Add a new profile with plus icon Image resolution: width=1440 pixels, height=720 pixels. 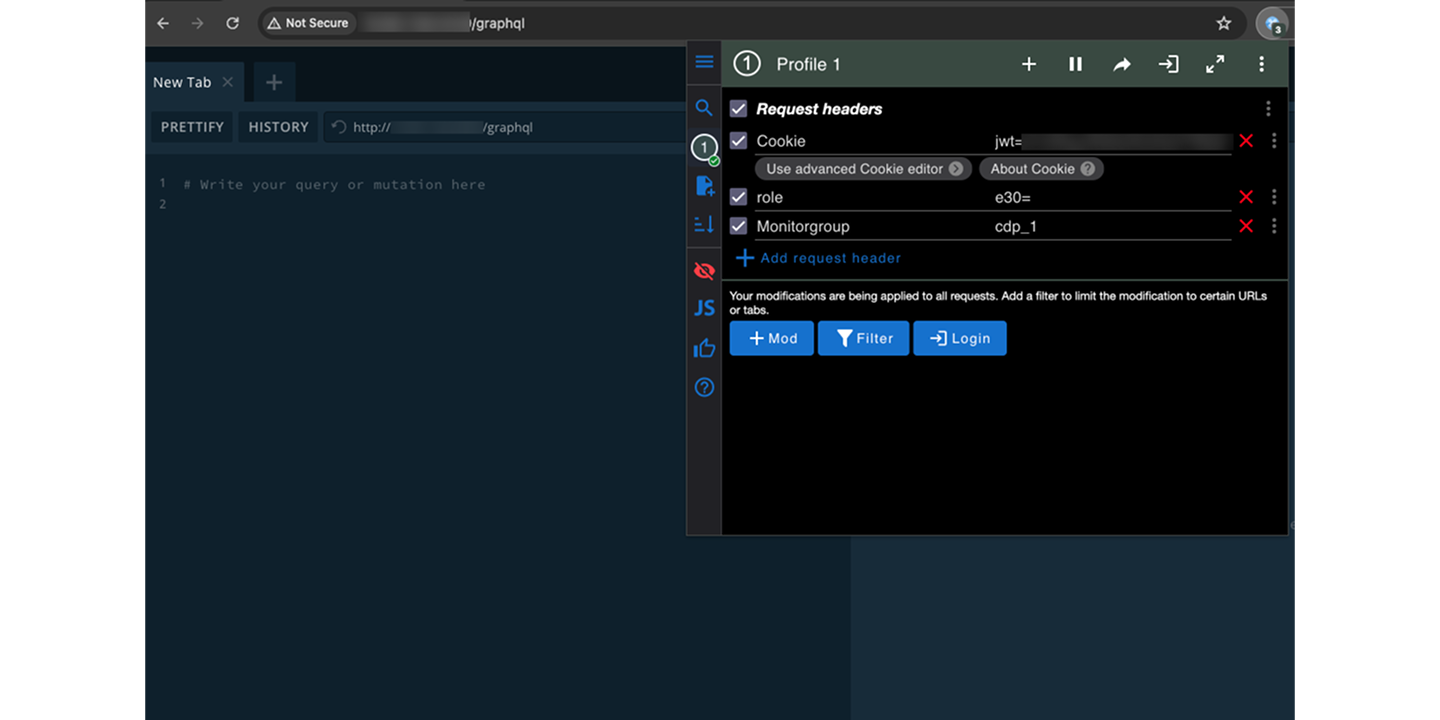[1028, 64]
